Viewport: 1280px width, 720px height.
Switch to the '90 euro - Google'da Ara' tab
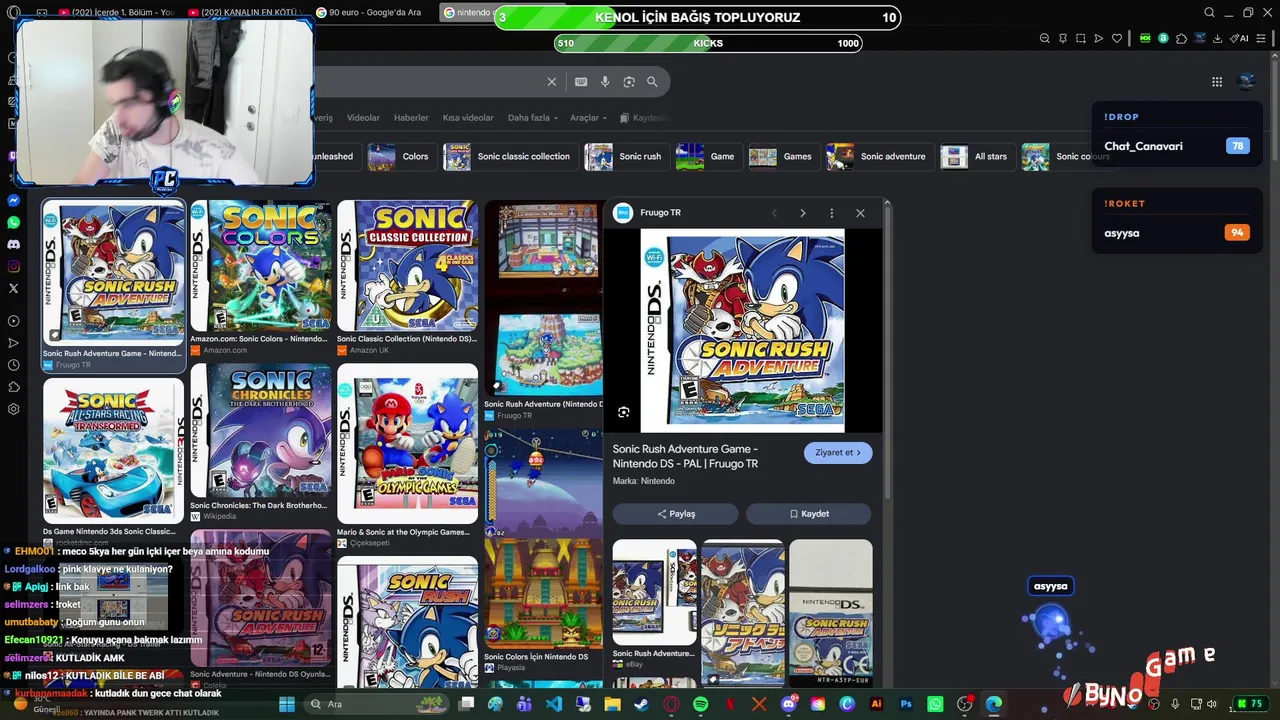(370, 13)
